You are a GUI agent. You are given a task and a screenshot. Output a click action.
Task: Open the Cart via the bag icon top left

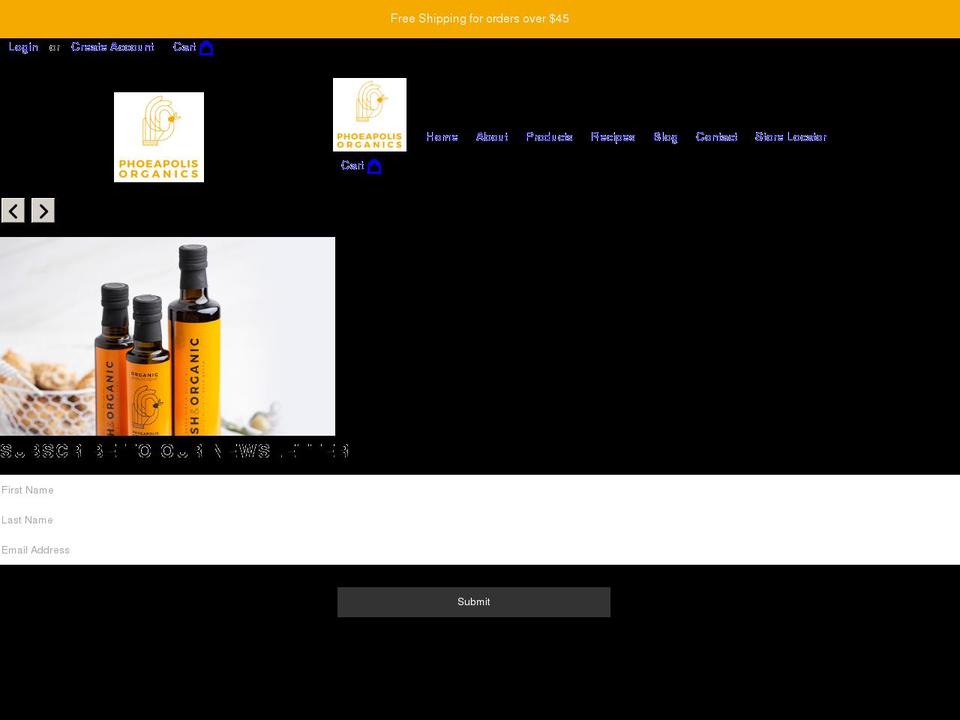pyautogui.click(x=205, y=47)
